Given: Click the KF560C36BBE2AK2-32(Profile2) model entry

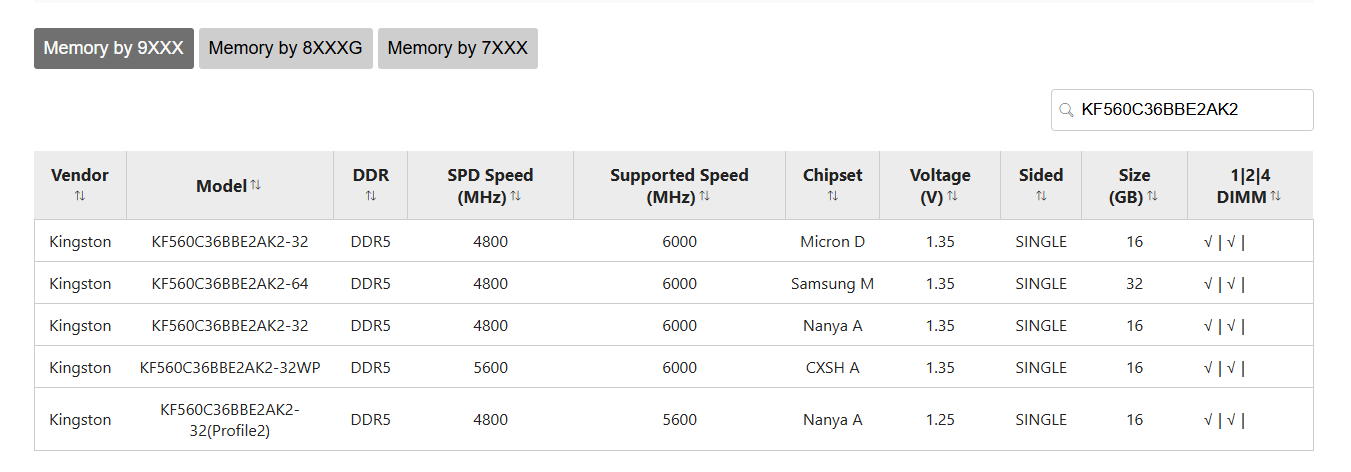Looking at the screenshot, I should point(230,420).
